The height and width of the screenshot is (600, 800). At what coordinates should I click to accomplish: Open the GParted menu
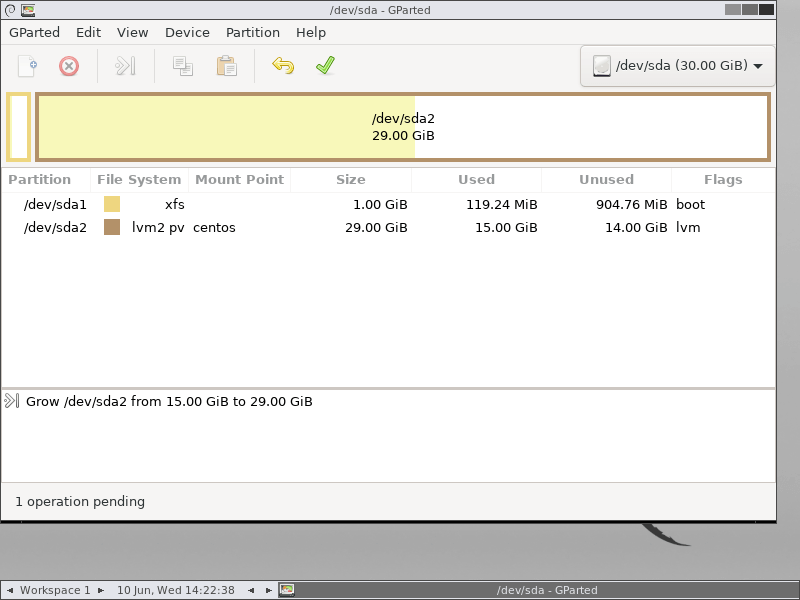(35, 32)
